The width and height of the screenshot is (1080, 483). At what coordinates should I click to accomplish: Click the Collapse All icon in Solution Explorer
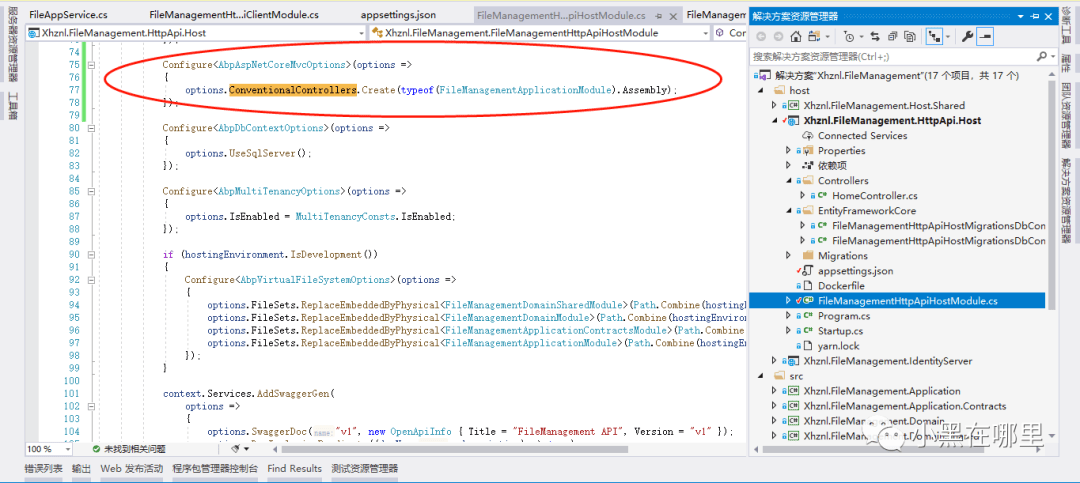(x=895, y=36)
